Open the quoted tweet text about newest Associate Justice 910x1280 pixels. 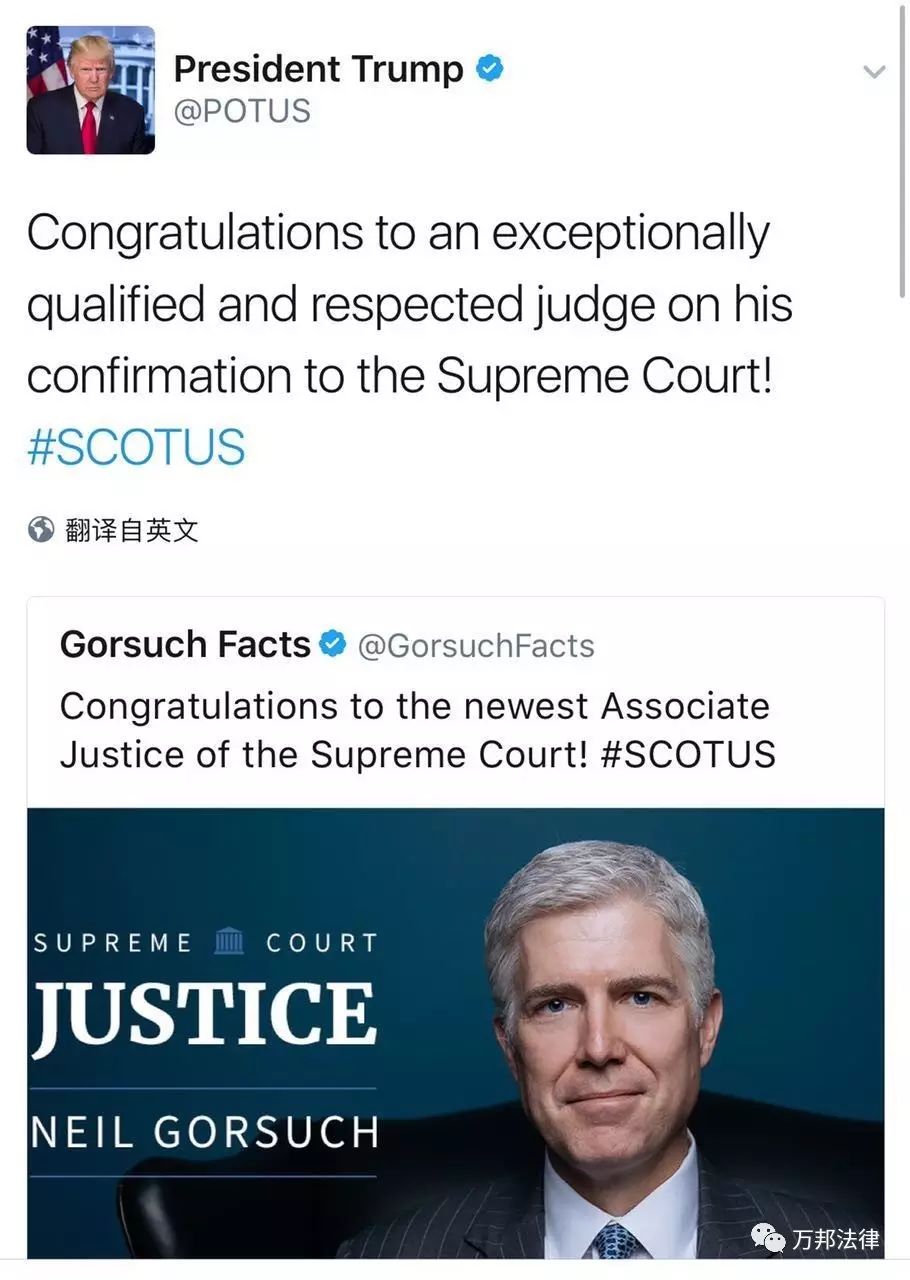pyautogui.click(x=418, y=730)
